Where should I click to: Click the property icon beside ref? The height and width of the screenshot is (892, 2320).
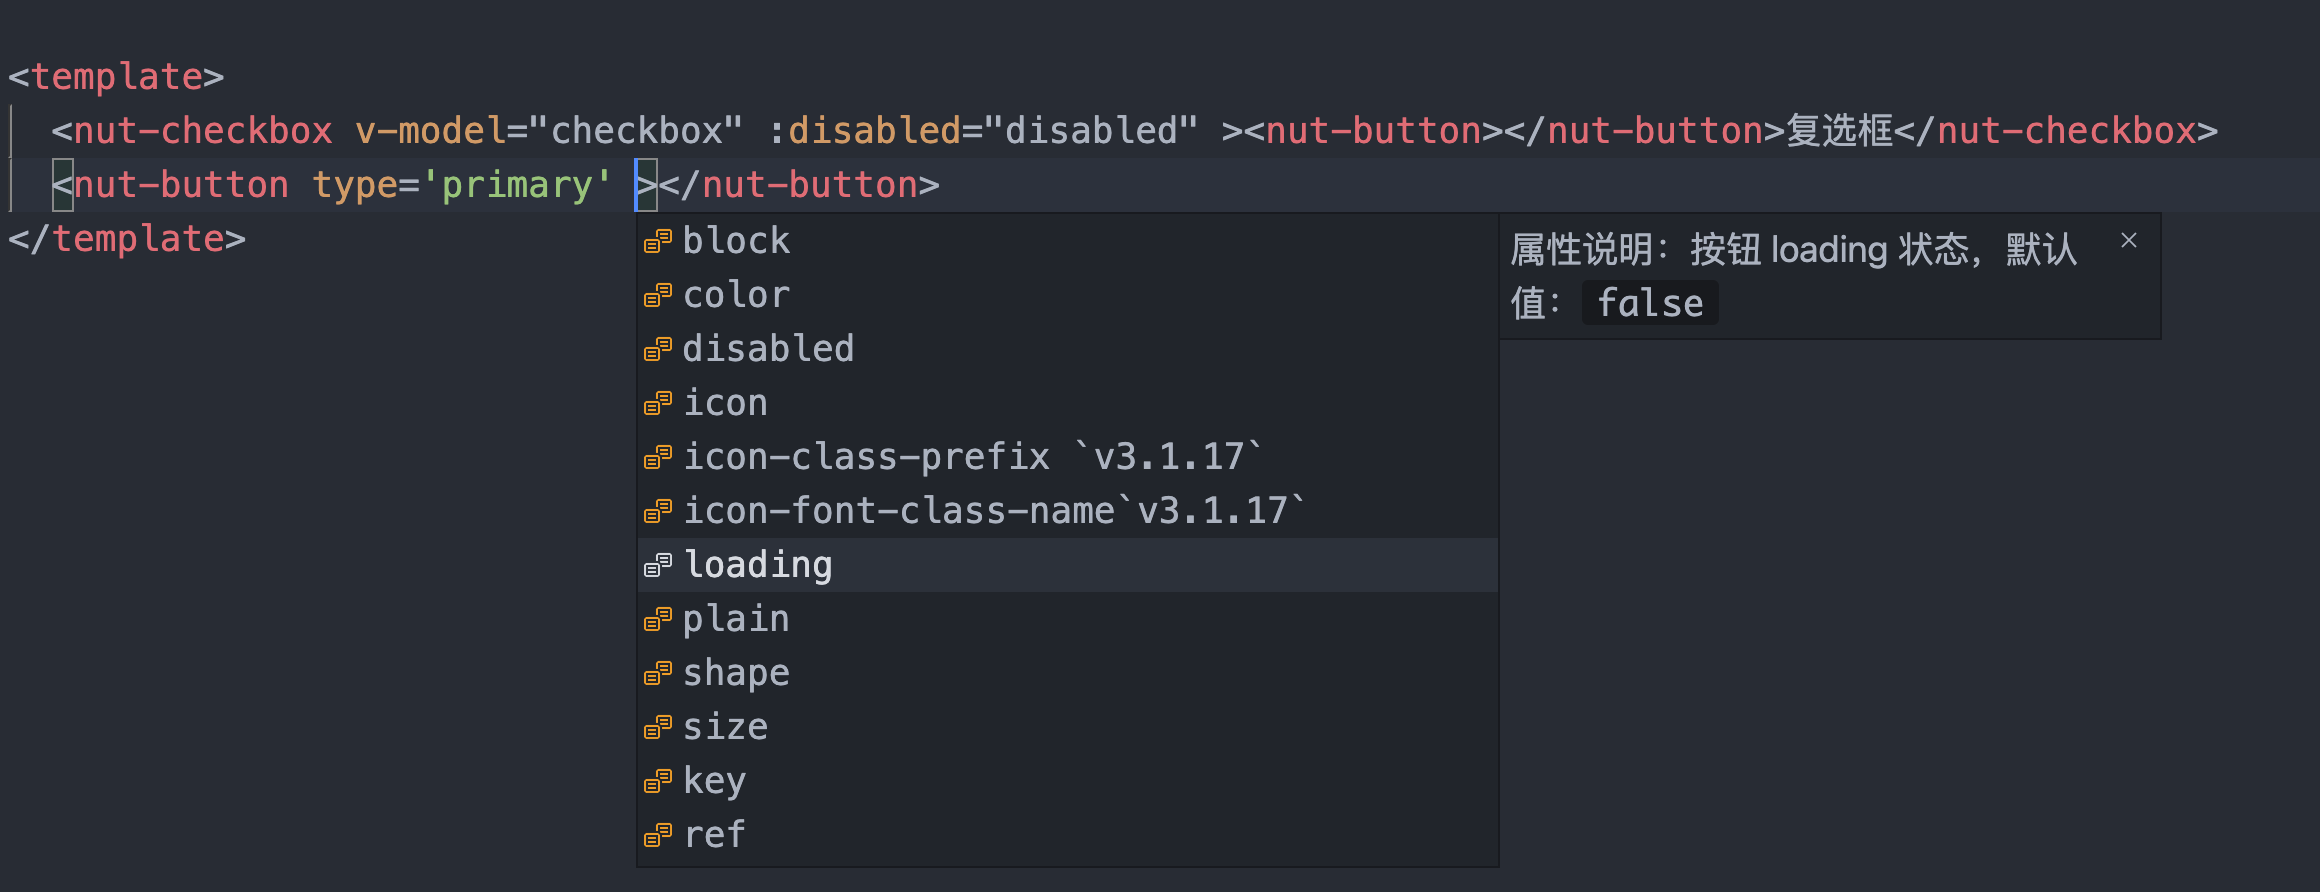pyautogui.click(x=657, y=835)
